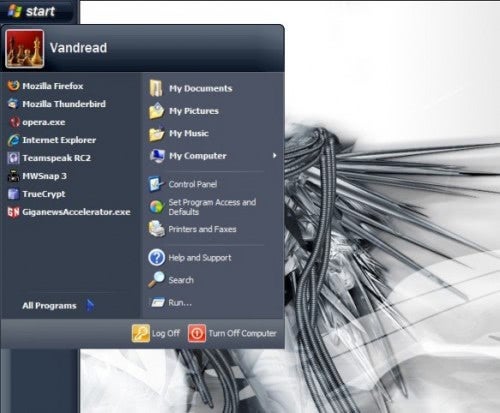Click the Log Off text

(166, 333)
